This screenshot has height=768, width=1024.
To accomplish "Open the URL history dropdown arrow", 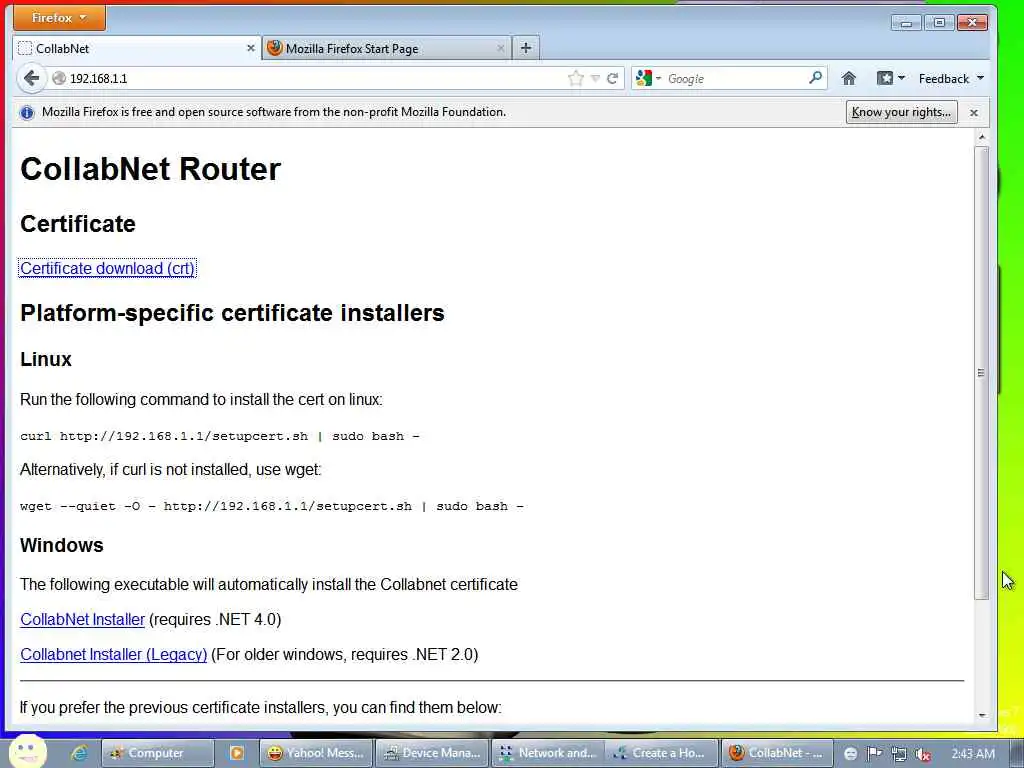I will coord(595,78).
